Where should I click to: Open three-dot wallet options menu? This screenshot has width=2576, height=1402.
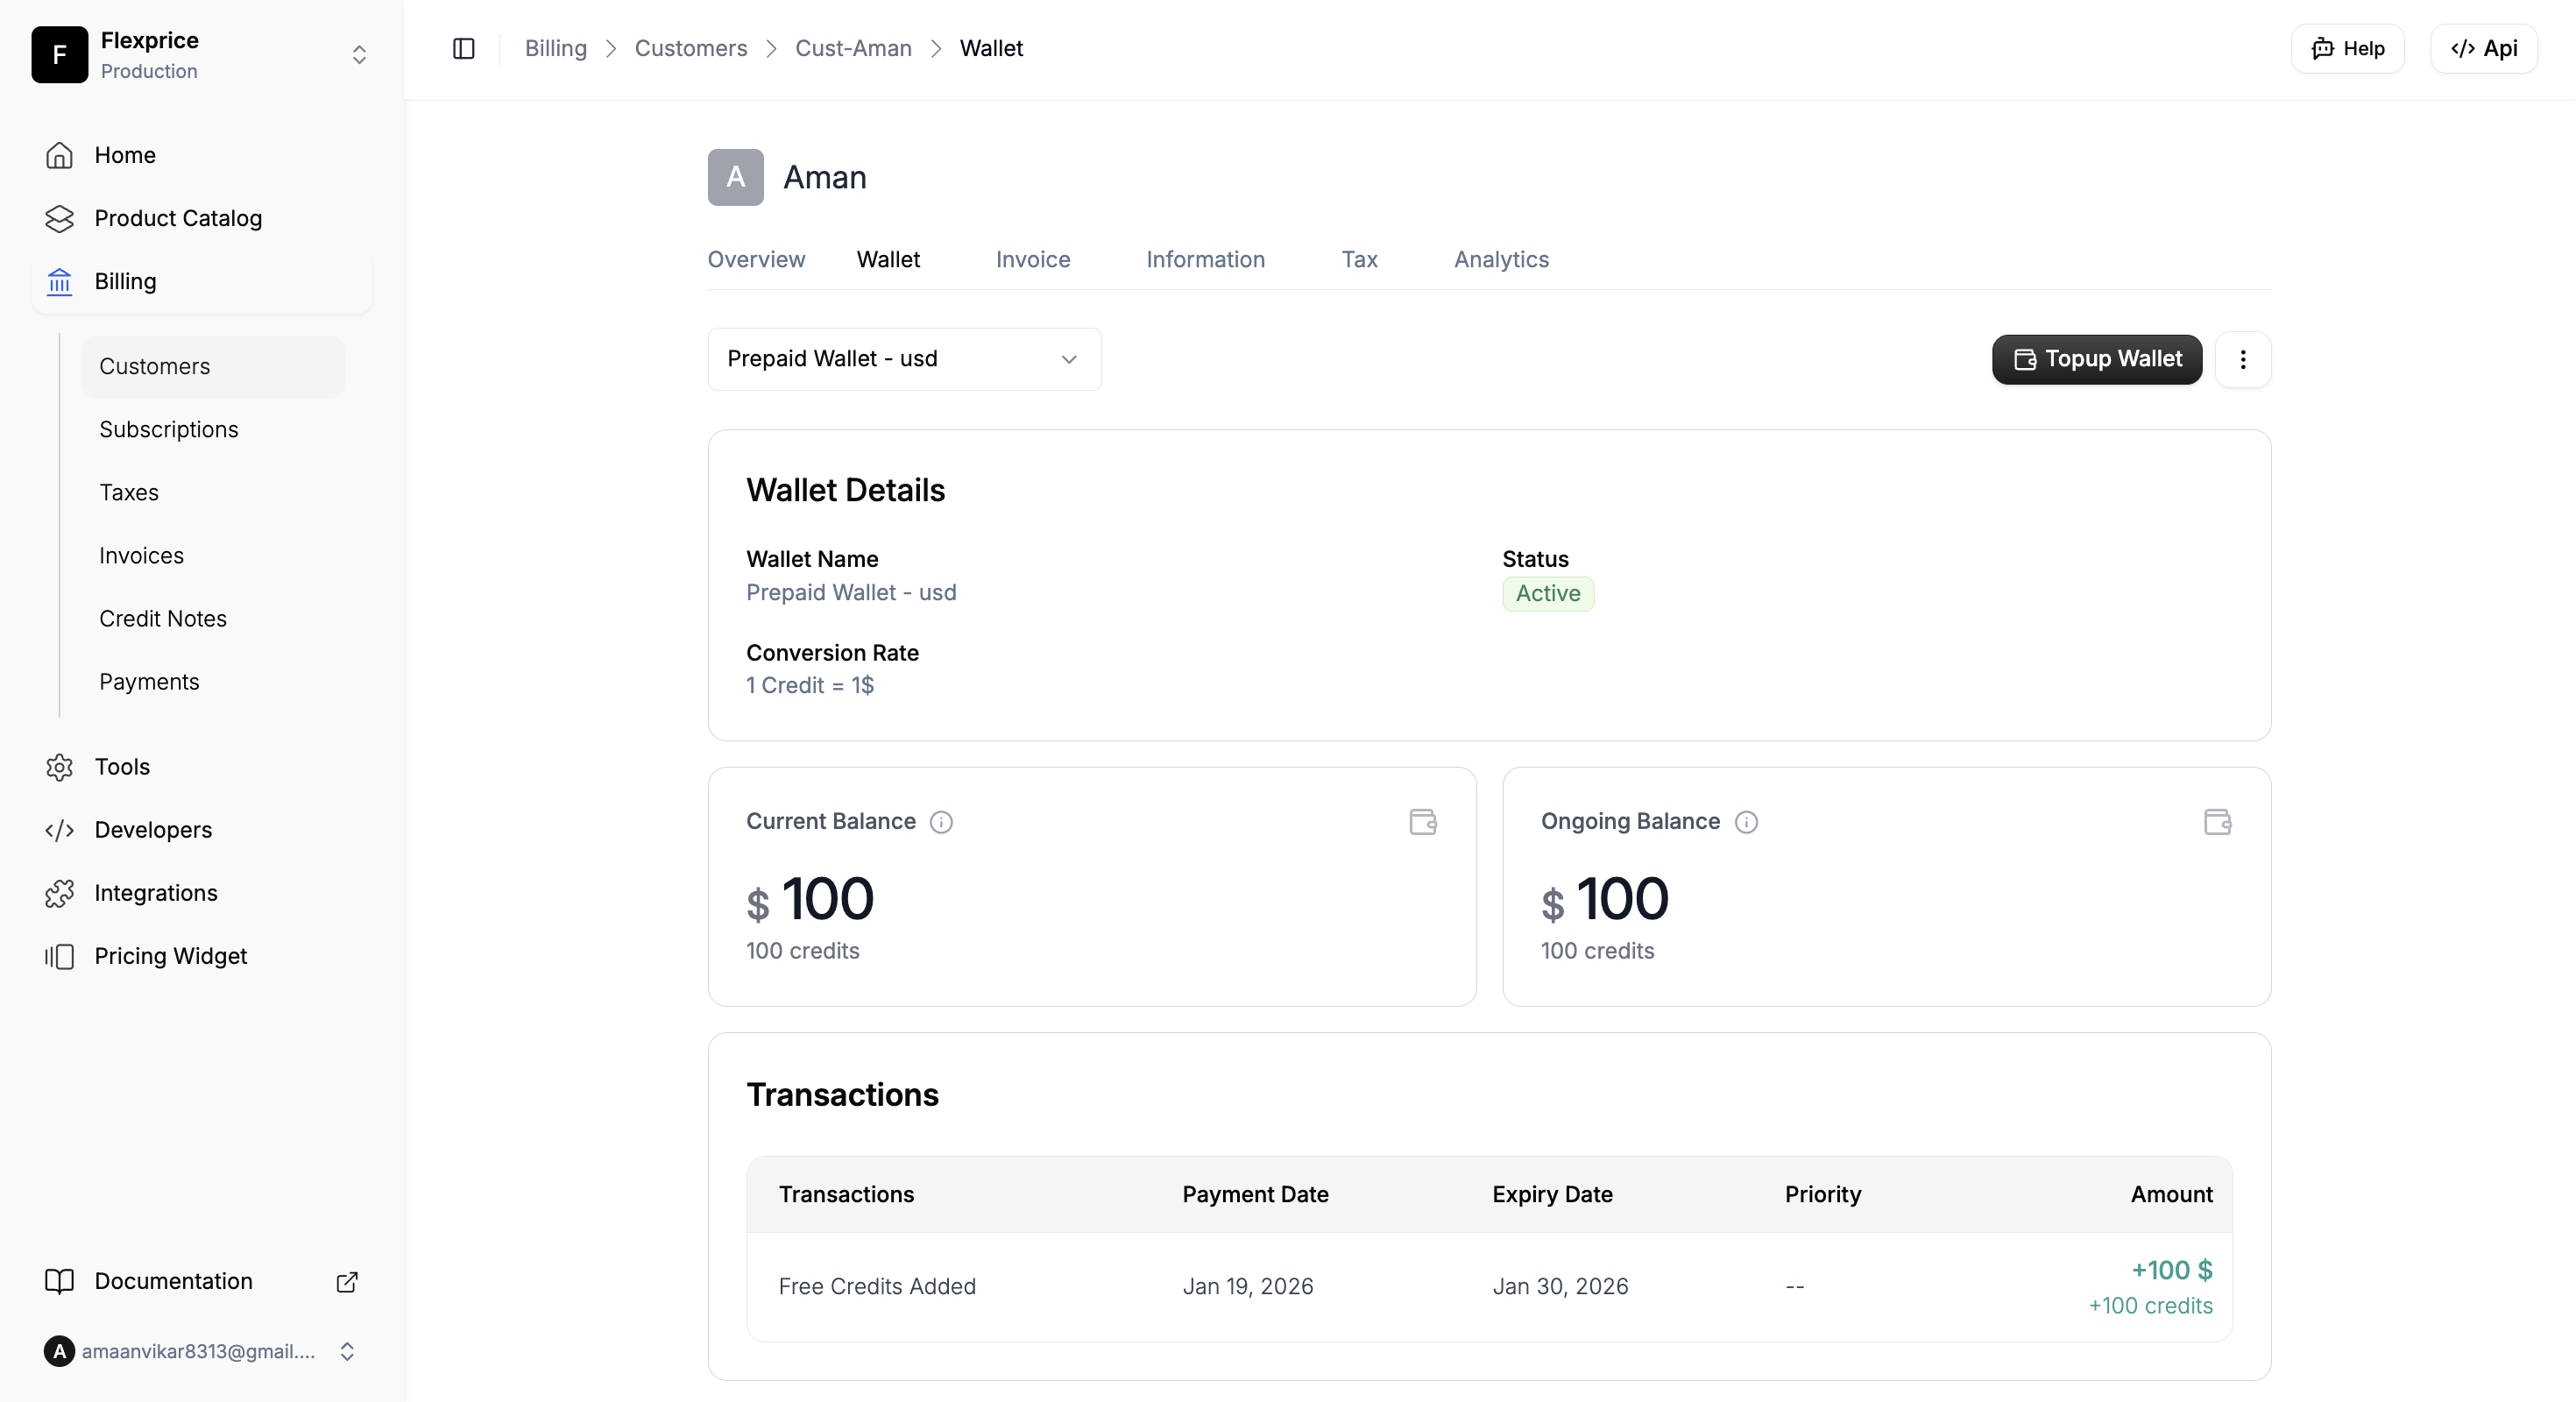pyautogui.click(x=2243, y=359)
